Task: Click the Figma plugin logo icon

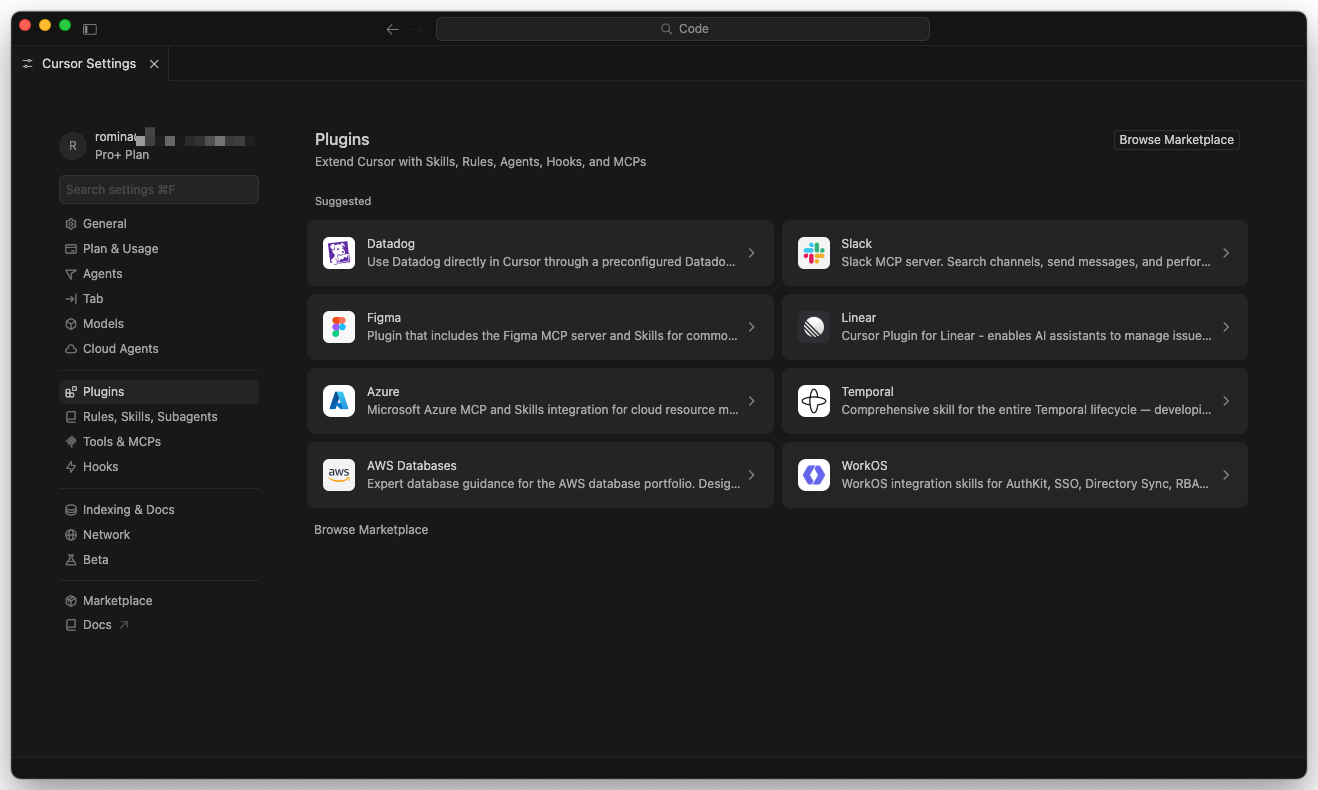Action: pyautogui.click(x=339, y=327)
